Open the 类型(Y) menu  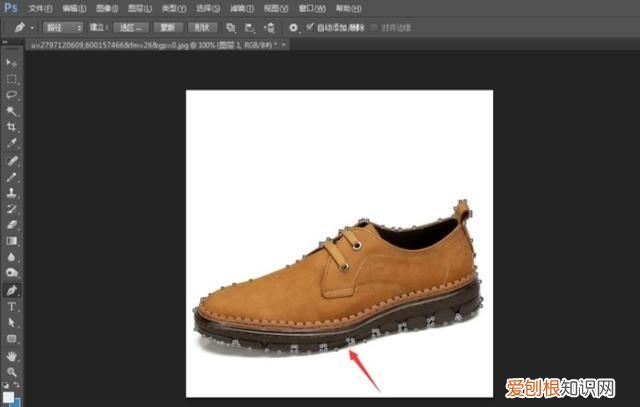point(173,9)
